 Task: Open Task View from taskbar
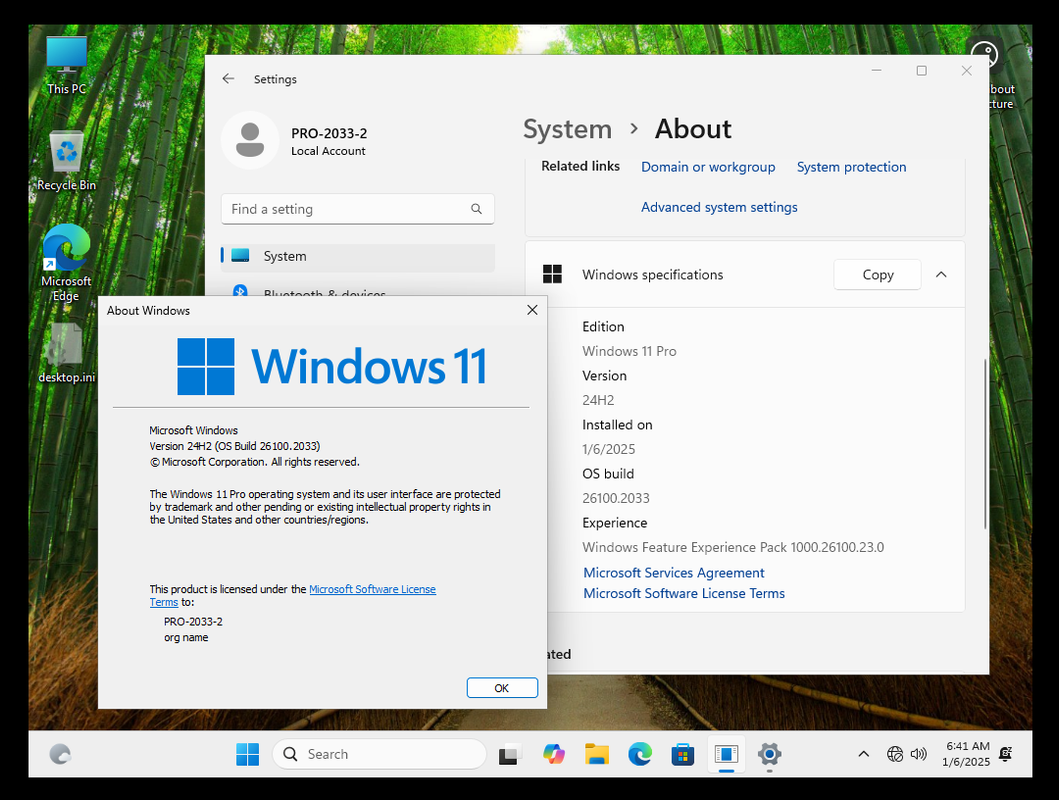click(x=510, y=754)
